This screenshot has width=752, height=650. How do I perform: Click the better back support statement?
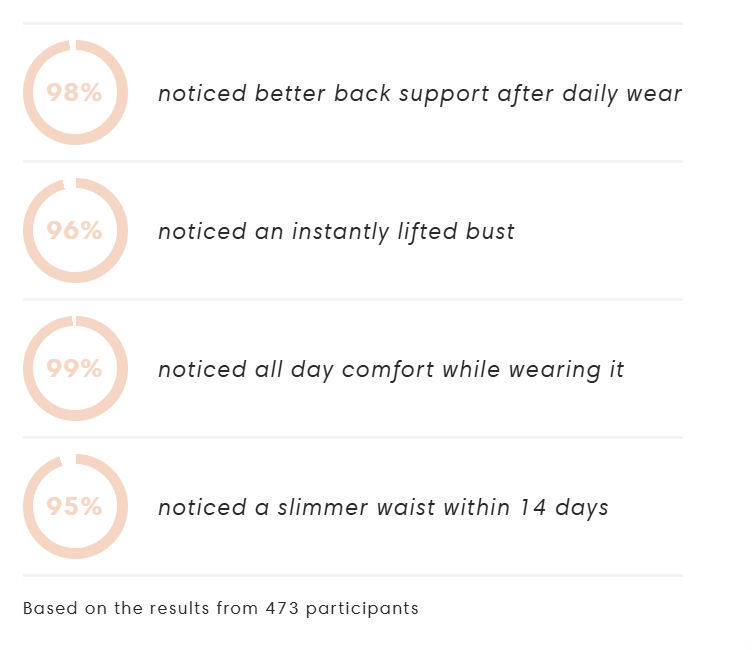(x=419, y=94)
